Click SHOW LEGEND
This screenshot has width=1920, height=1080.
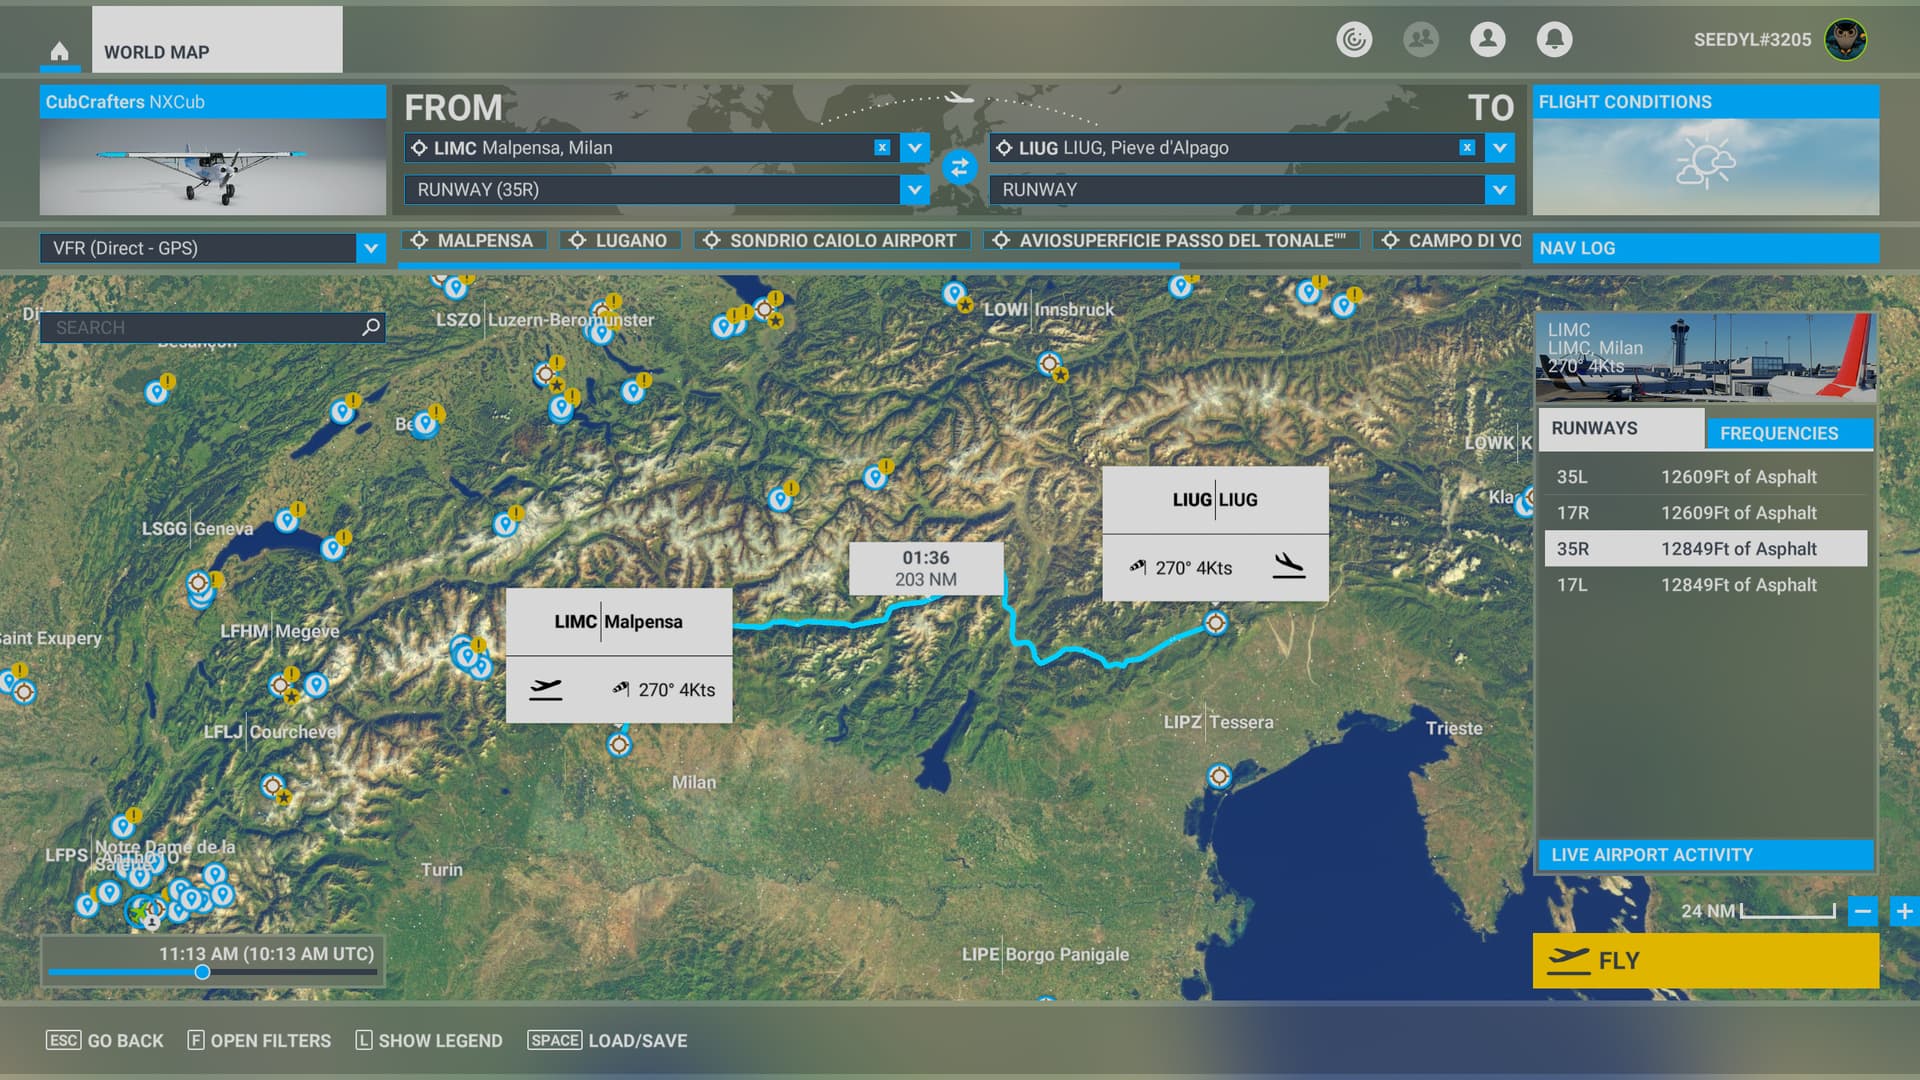click(x=429, y=1041)
